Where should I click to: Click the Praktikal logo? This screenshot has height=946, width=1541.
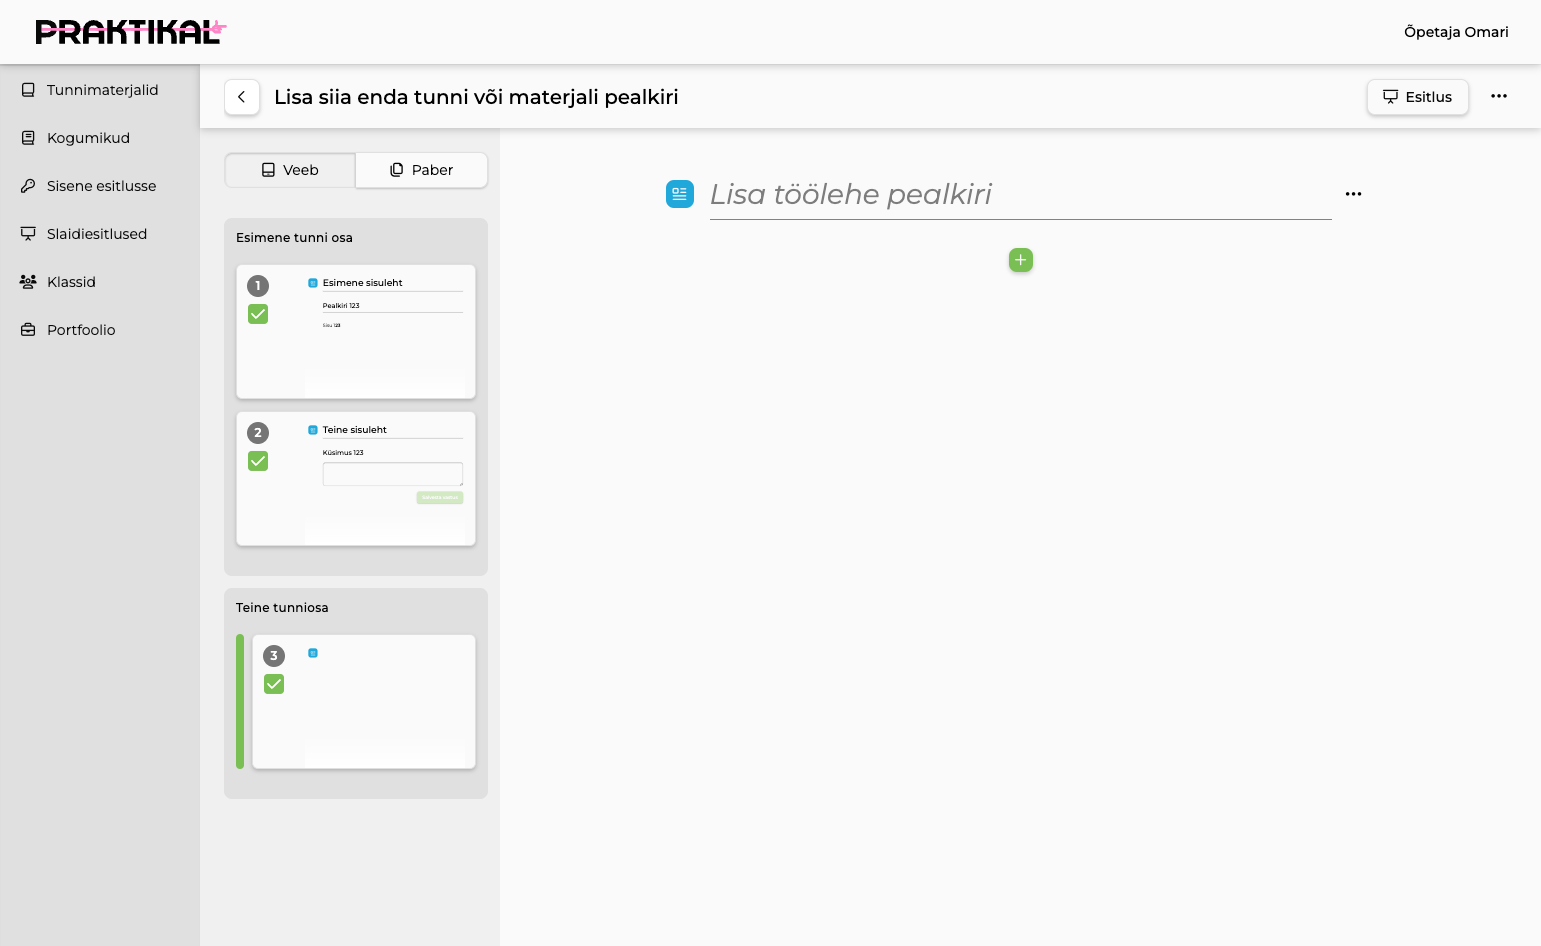pyautogui.click(x=131, y=32)
